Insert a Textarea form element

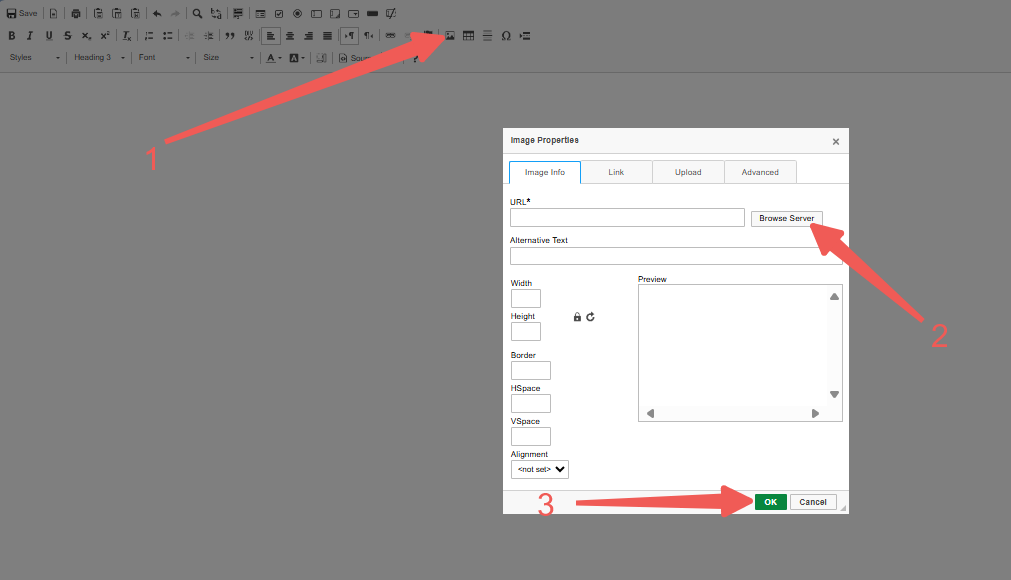tap(335, 14)
